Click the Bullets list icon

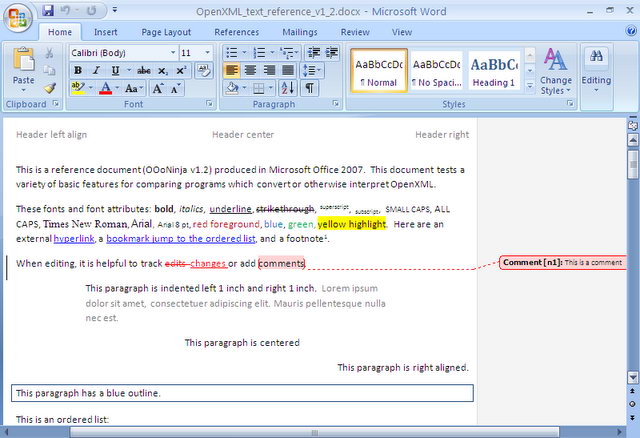pyautogui.click(x=232, y=53)
